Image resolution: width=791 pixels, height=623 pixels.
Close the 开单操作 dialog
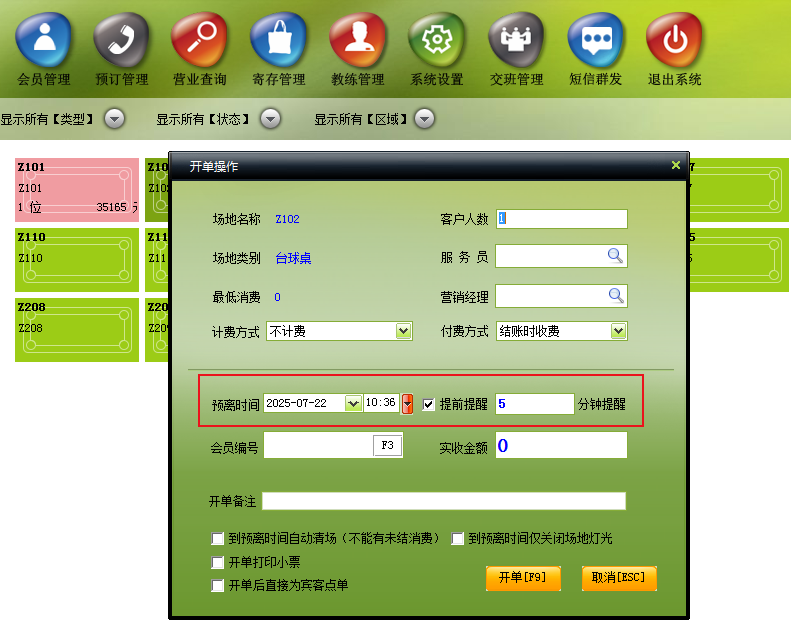pos(675,165)
